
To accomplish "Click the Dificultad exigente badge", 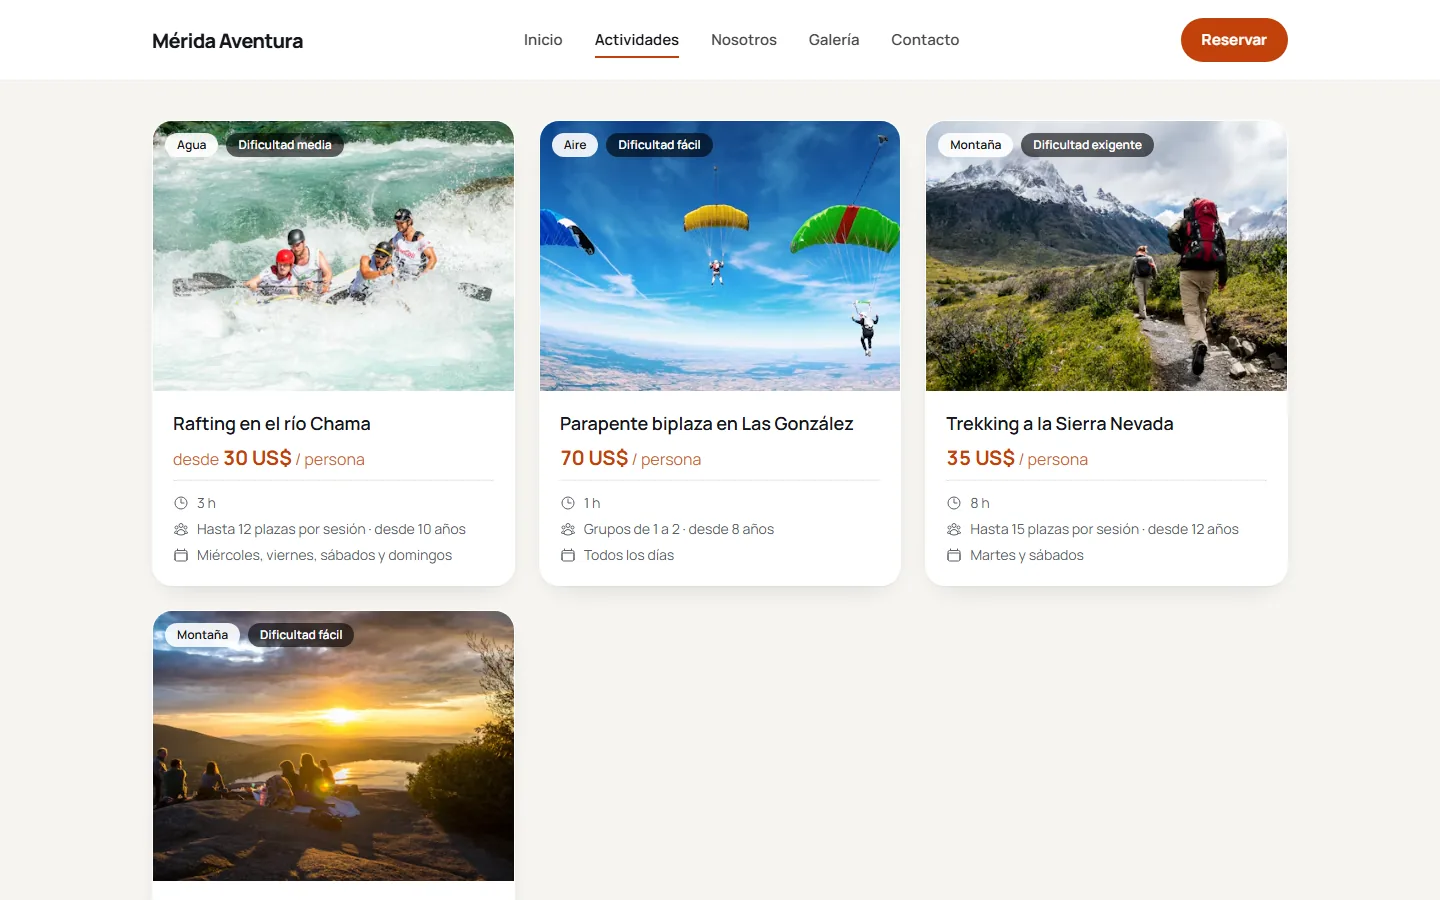I will click(x=1087, y=145).
